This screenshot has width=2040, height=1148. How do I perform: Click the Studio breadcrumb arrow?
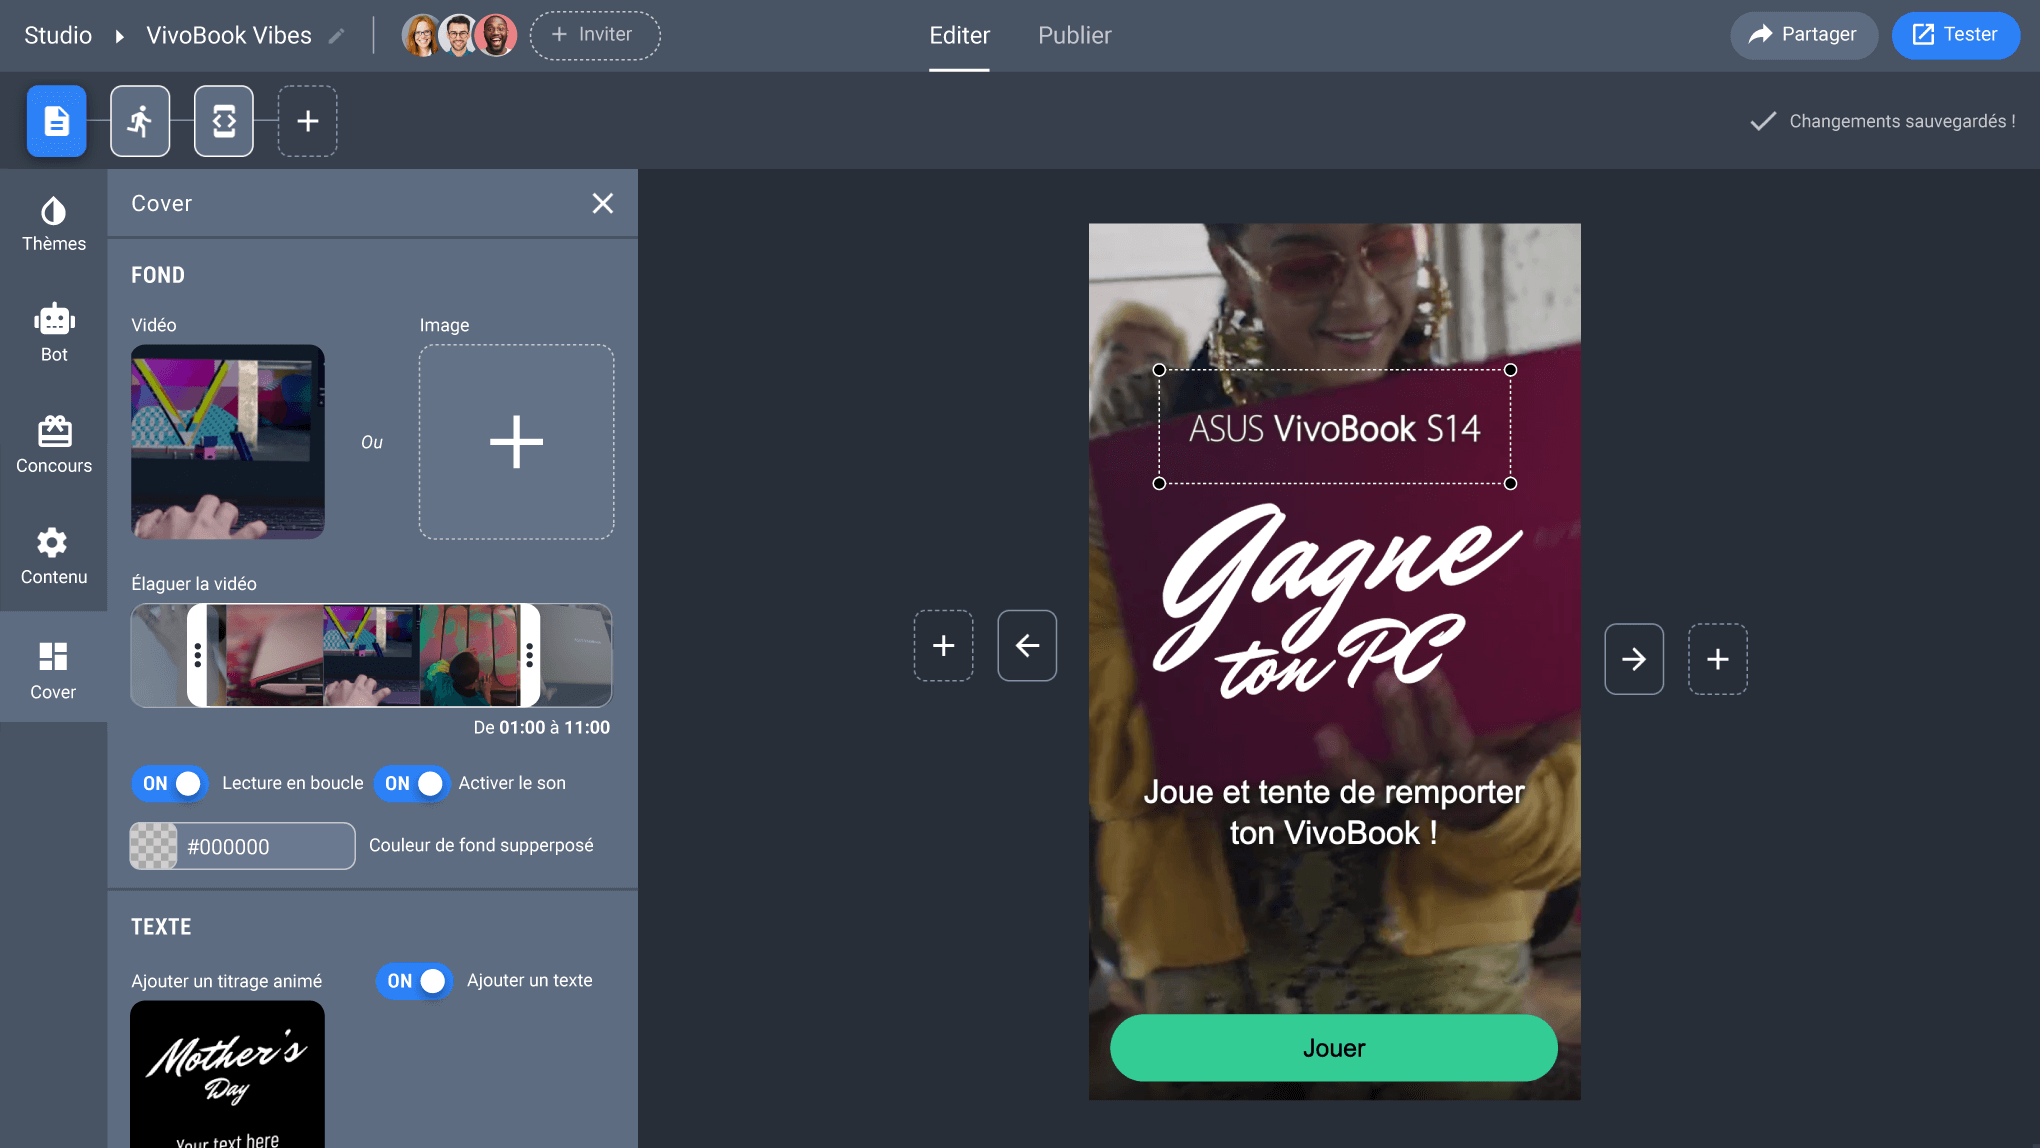120,36
